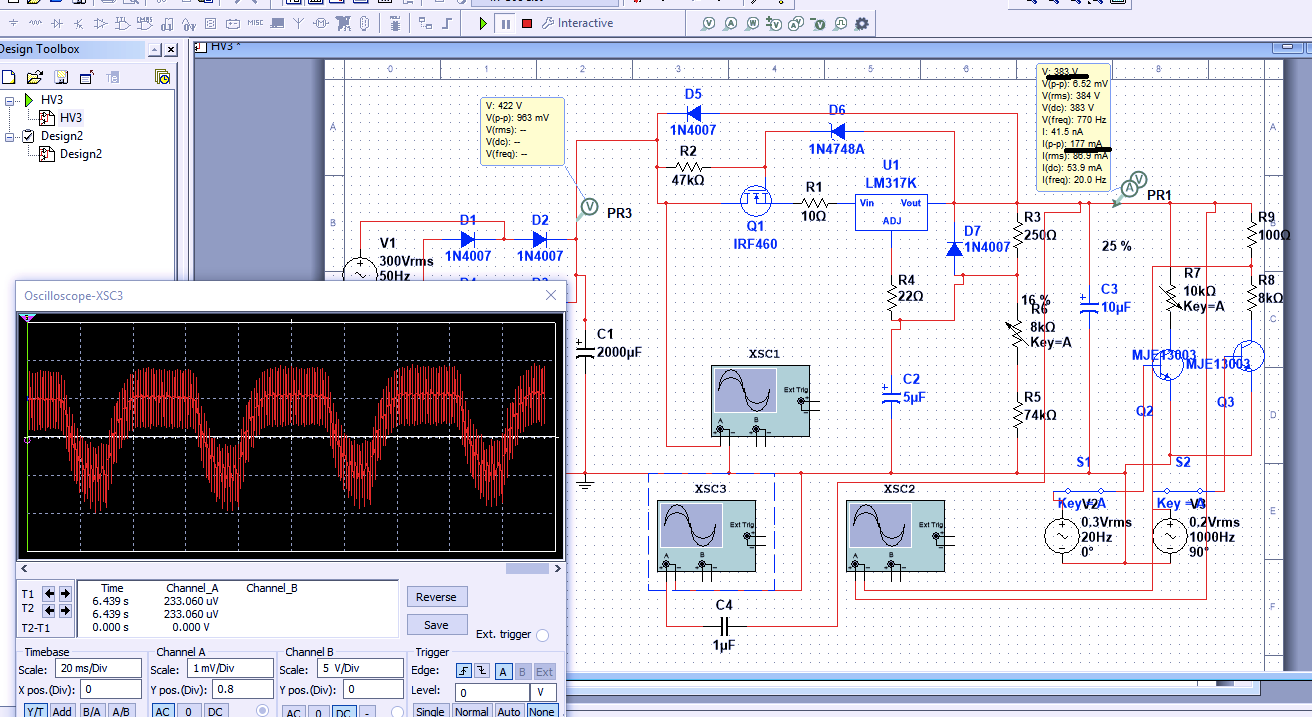
Task: Select rising edge trigger button
Action: pyautogui.click(x=465, y=671)
